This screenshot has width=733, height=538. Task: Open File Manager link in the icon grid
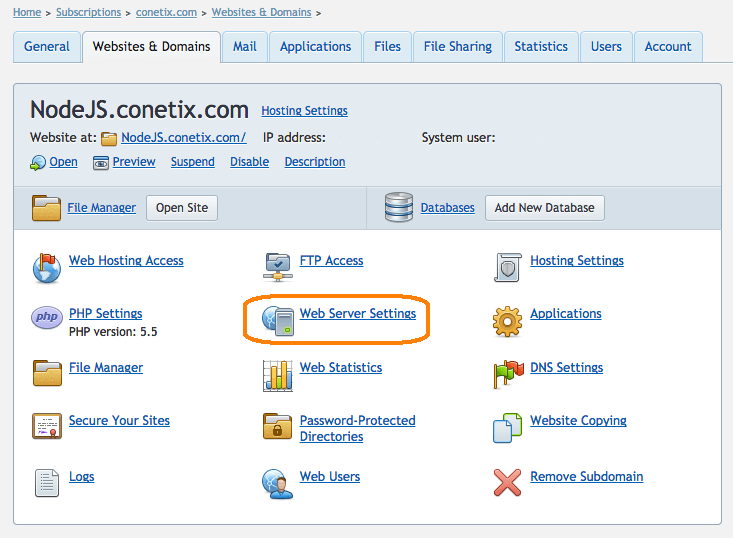[x=106, y=367]
